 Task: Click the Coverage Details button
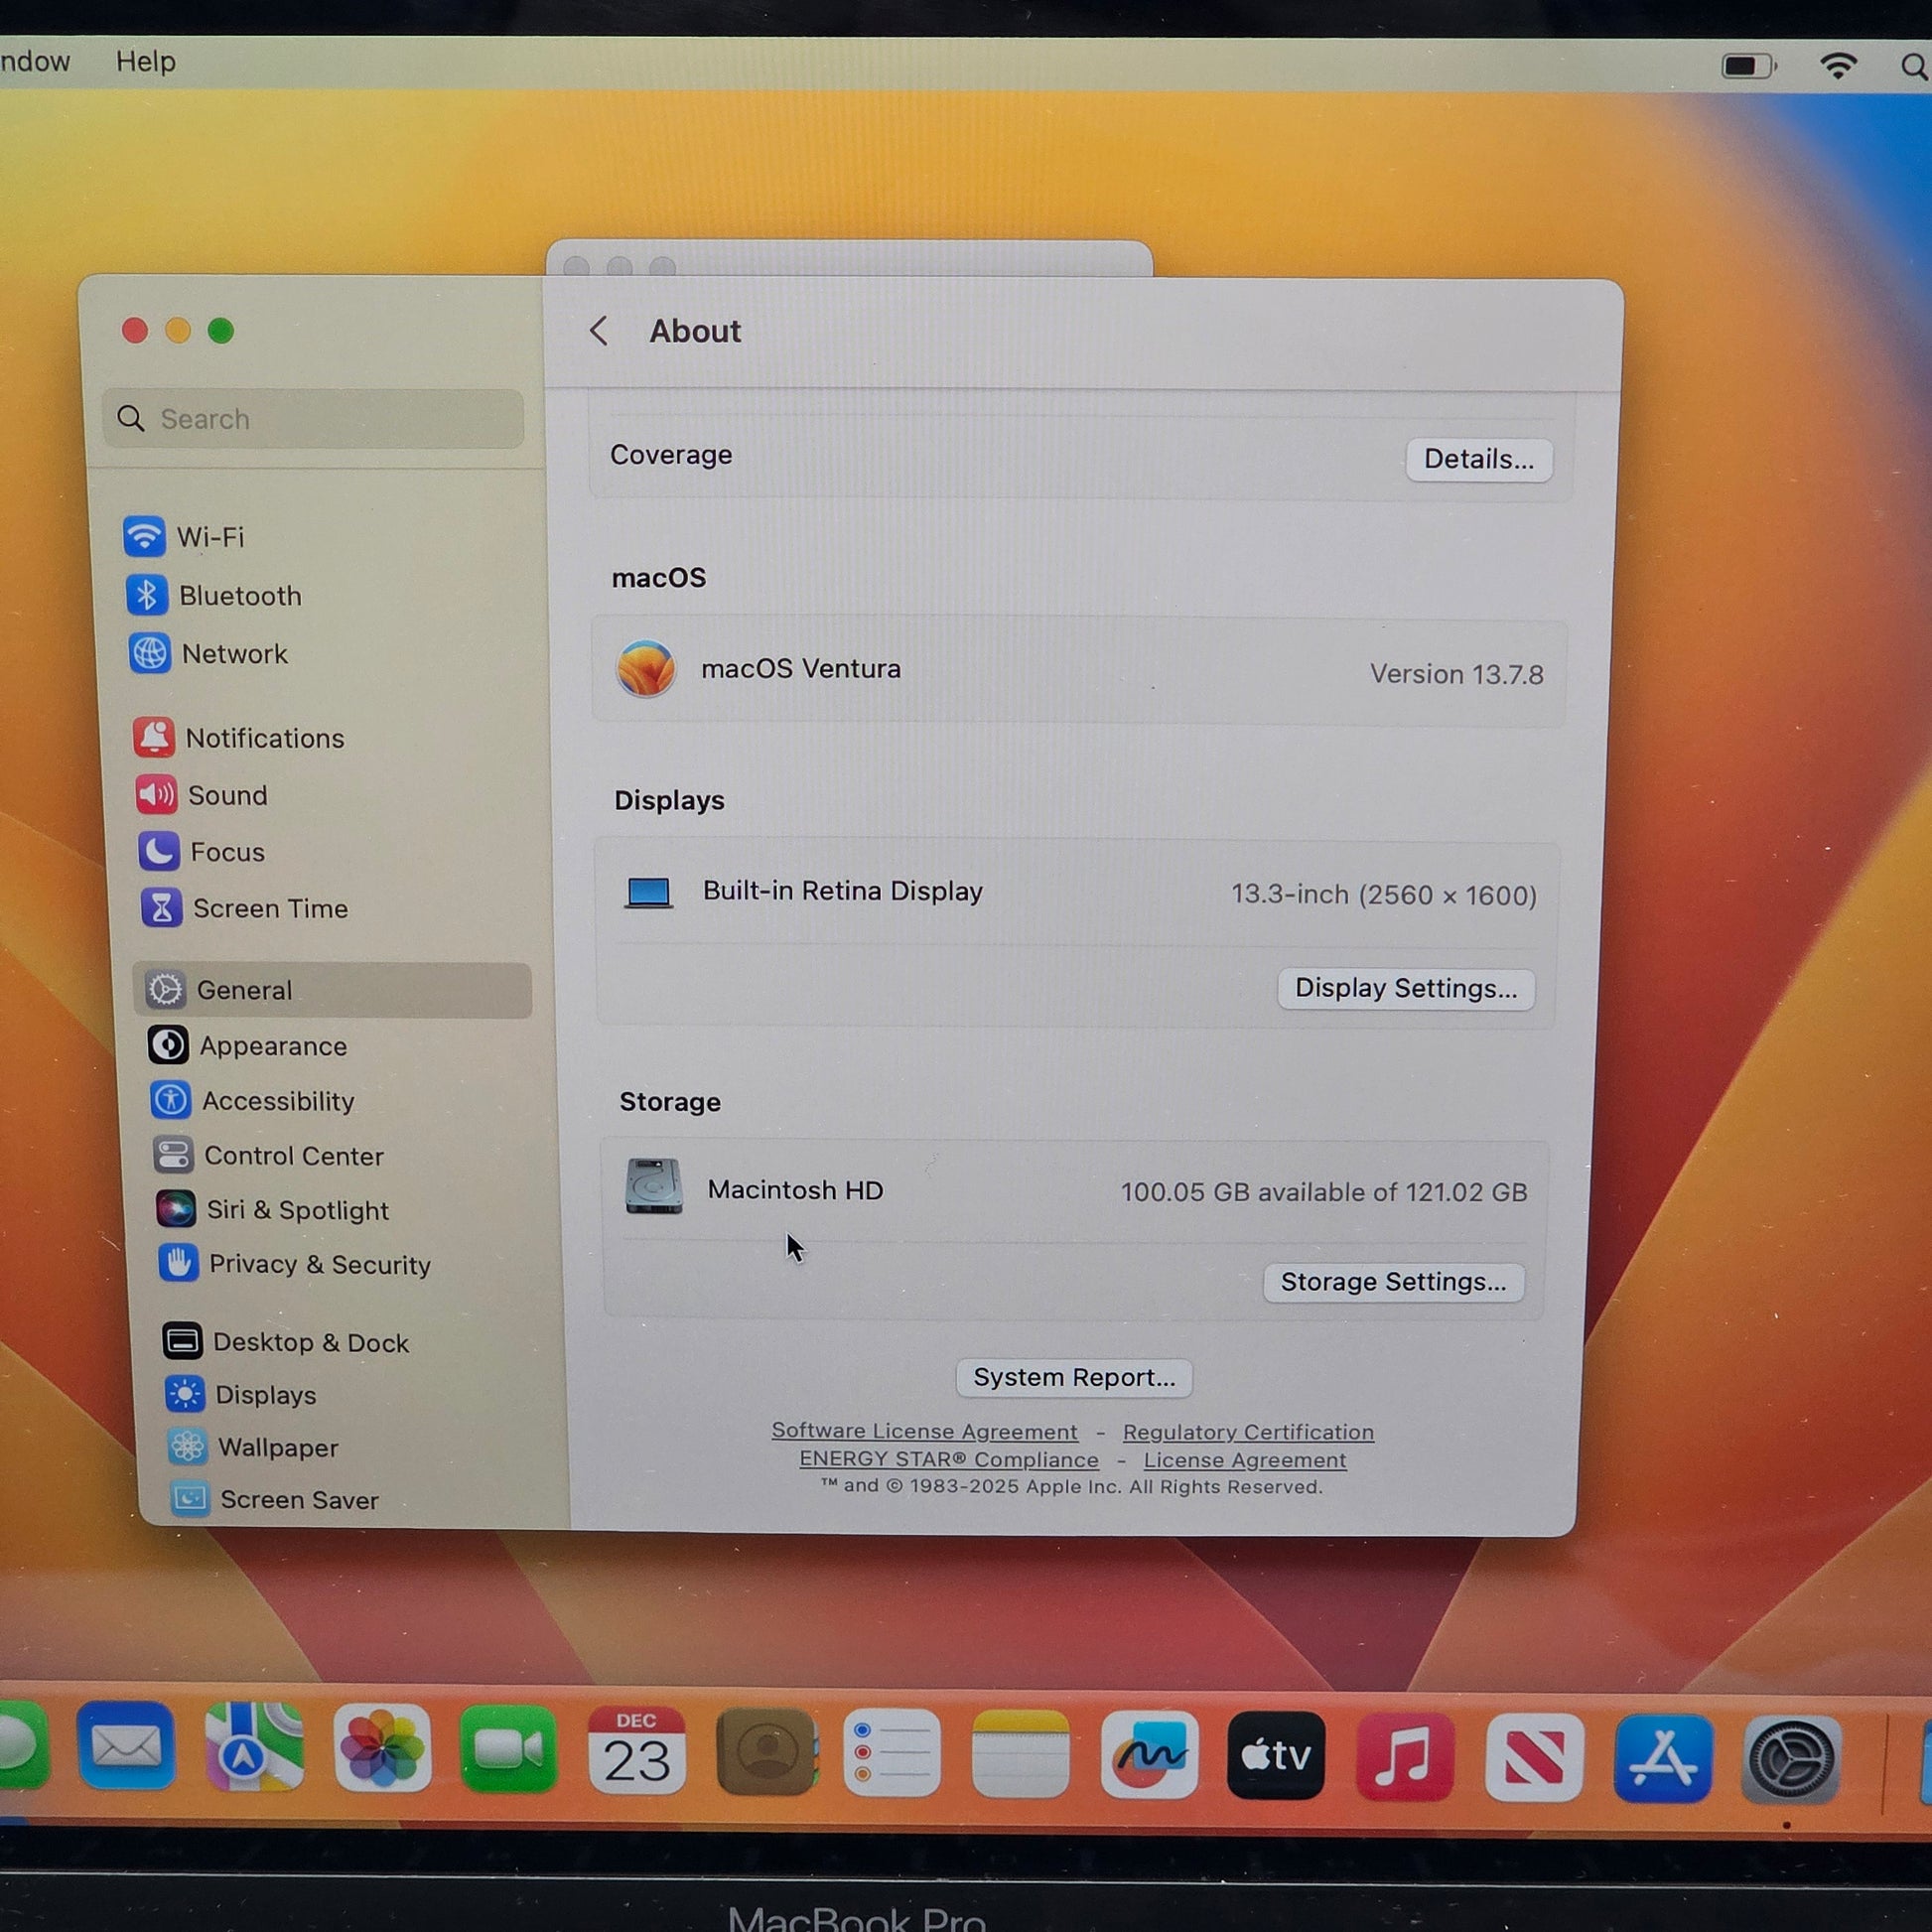pos(1477,459)
